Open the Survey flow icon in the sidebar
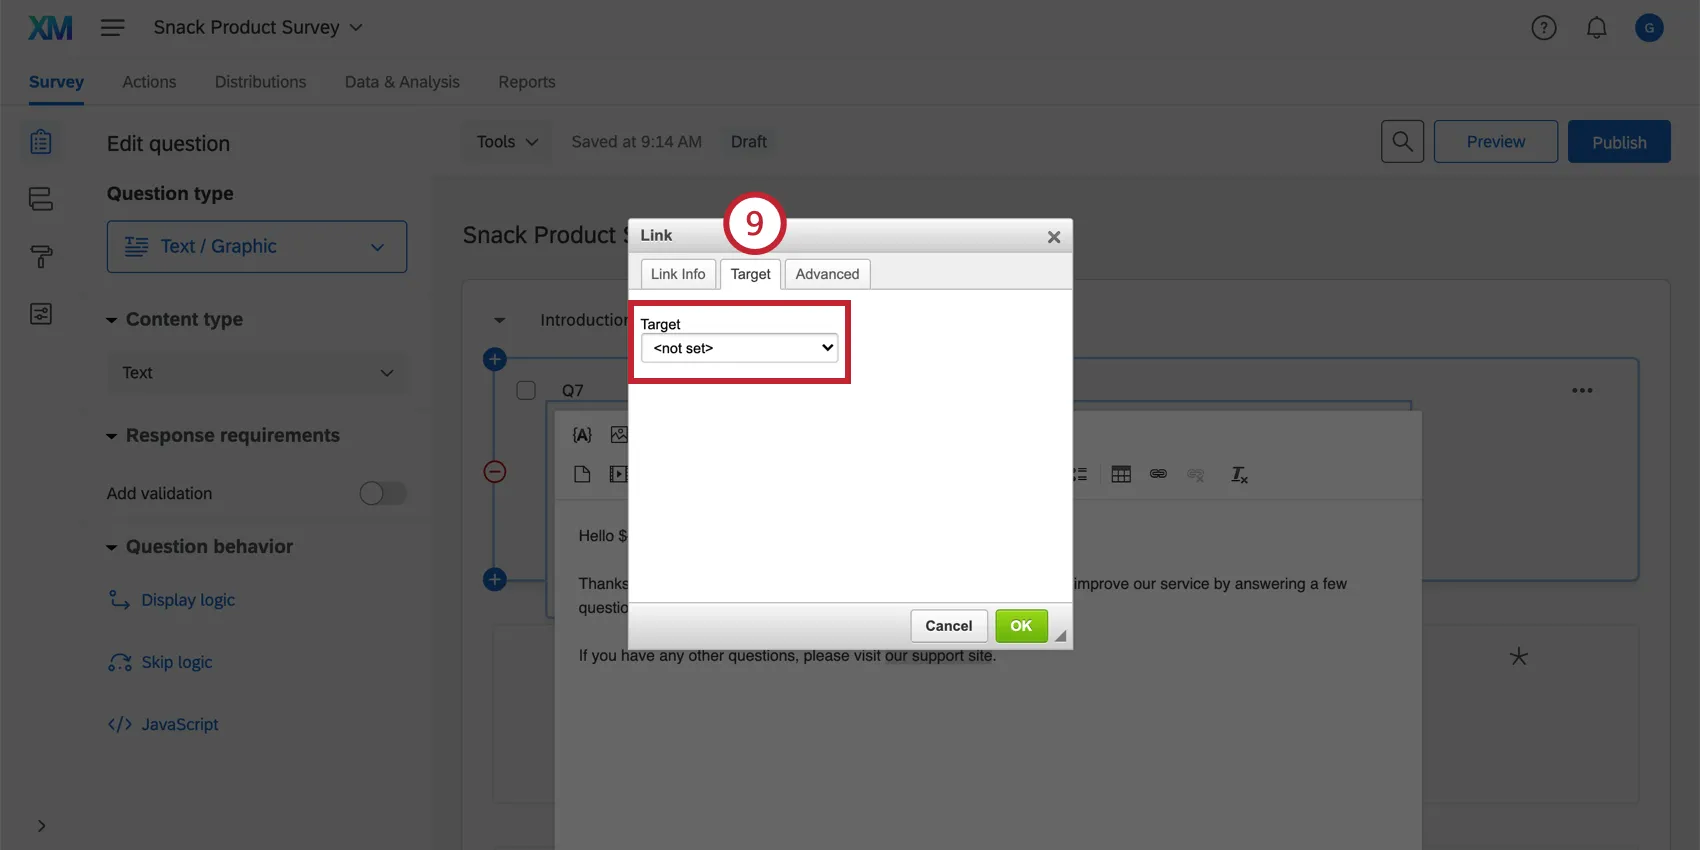This screenshot has width=1700, height=850. pyautogui.click(x=41, y=199)
